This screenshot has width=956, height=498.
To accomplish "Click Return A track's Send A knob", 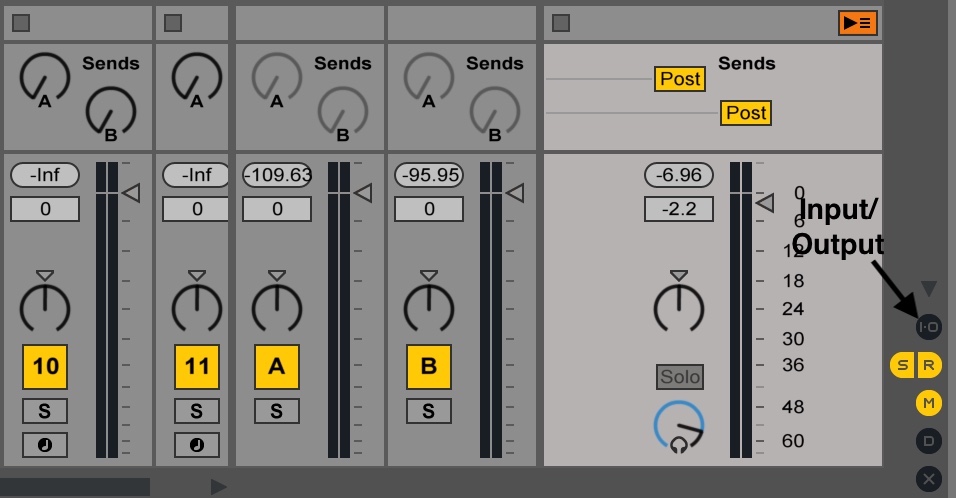I will click(277, 78).
